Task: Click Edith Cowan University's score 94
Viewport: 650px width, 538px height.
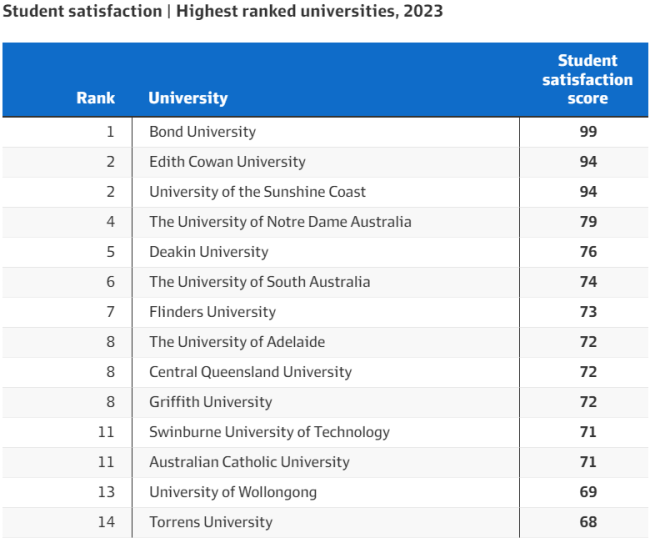Action: click(x=588, y=162)
